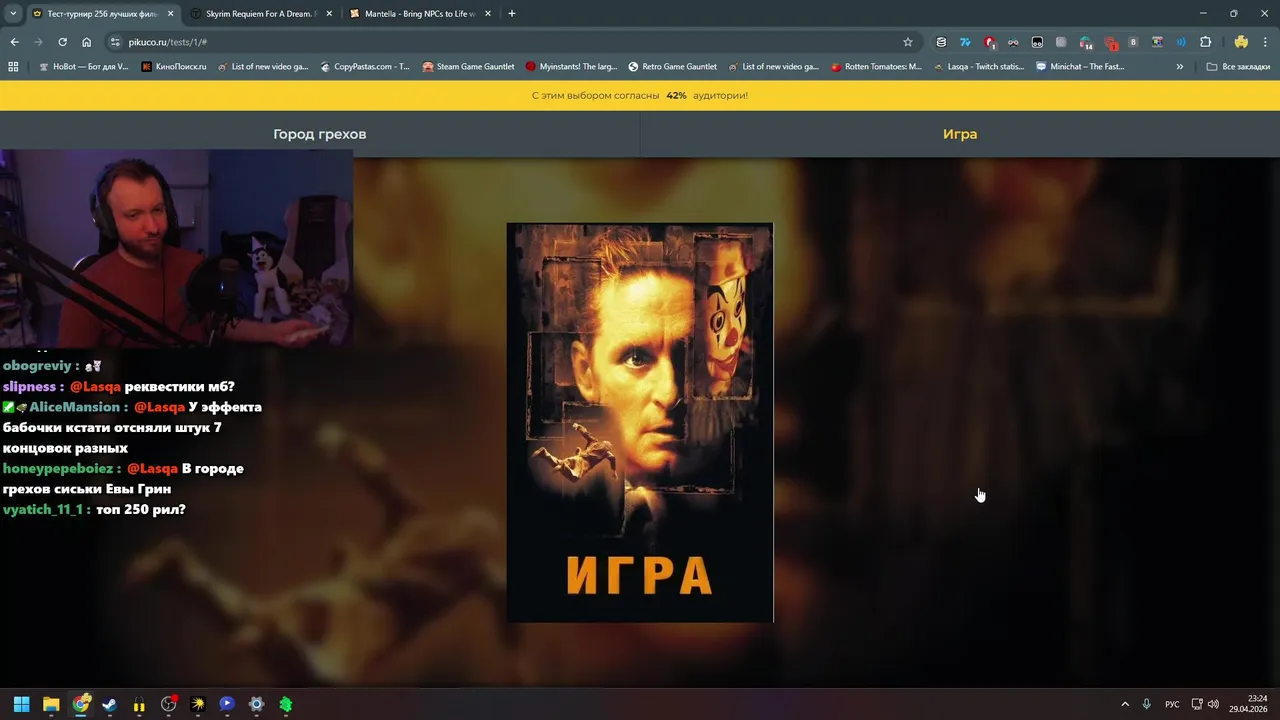The width and height of the screenshot is (1280, 720).
Task: Open the browser home page
Action: pos(87,42)
